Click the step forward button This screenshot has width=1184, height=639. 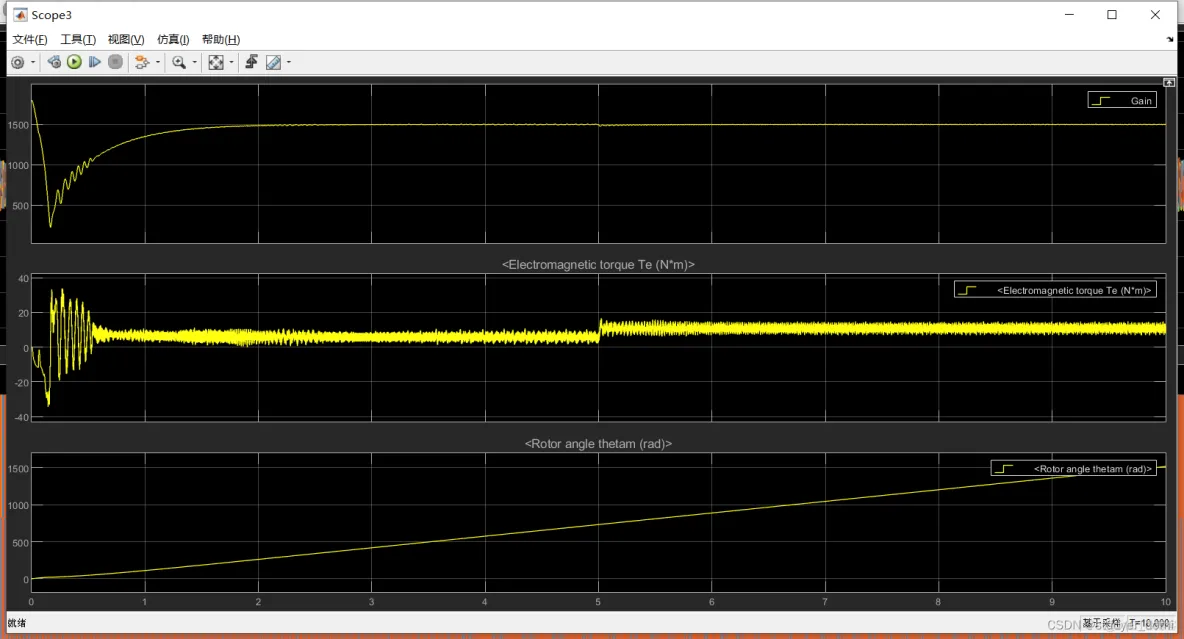coord(94,62)
